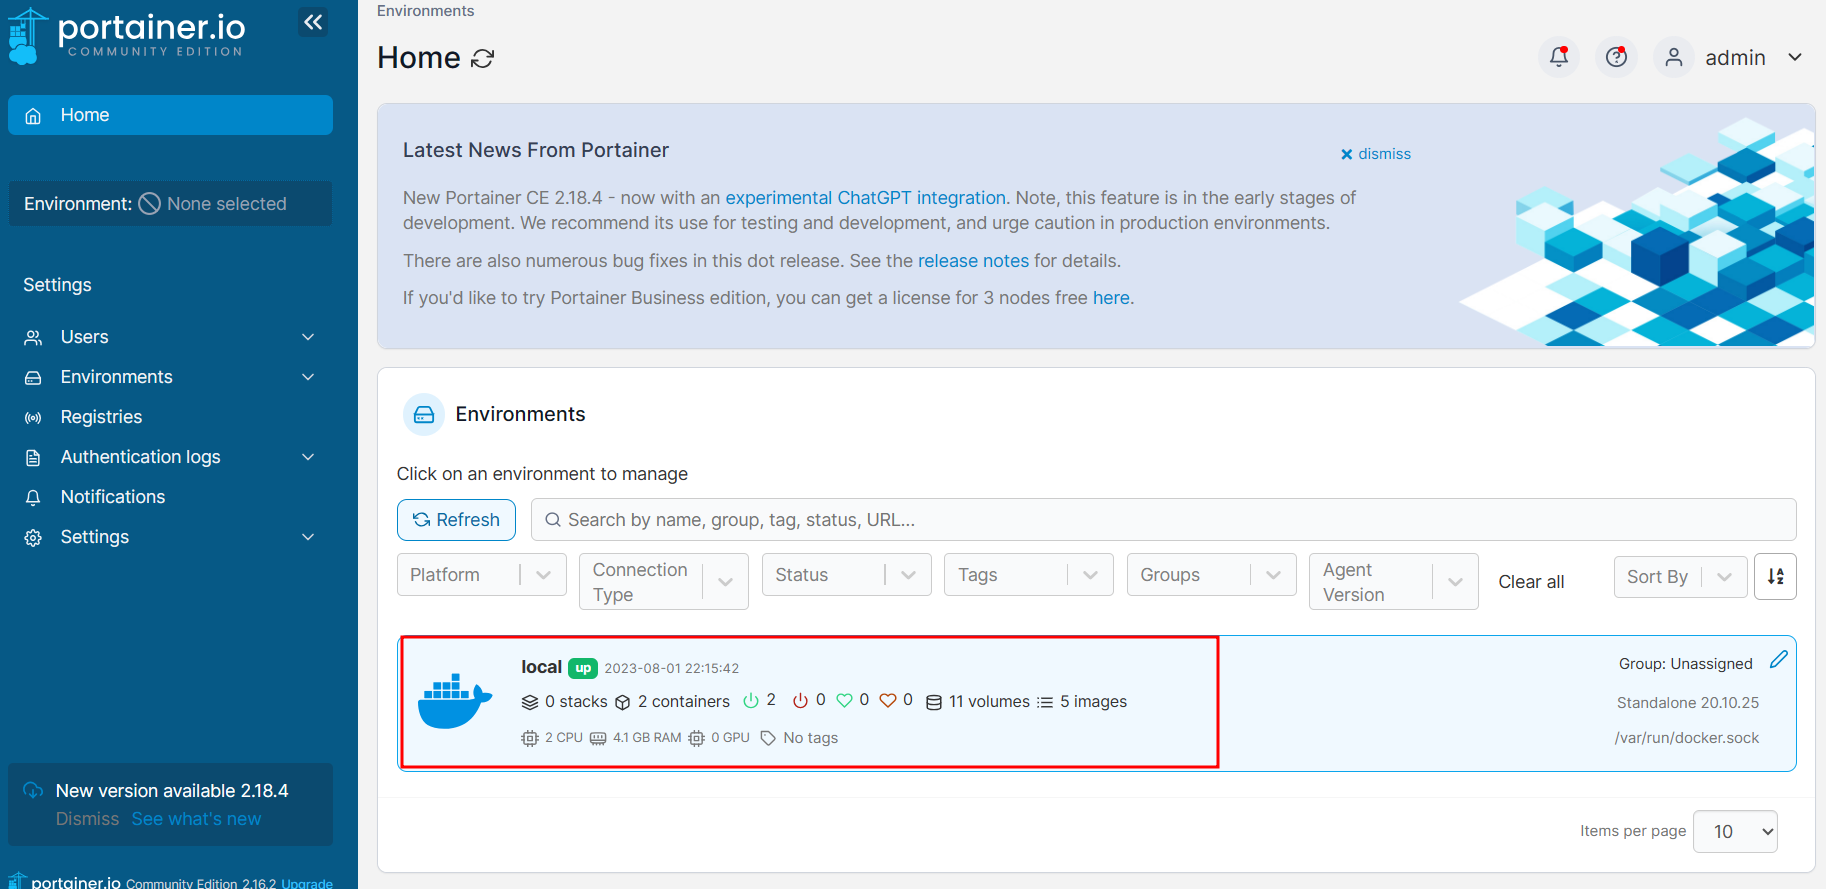Change Items per page selector
Viewport: 1826px width, 889px height.
click(1735, 832)
